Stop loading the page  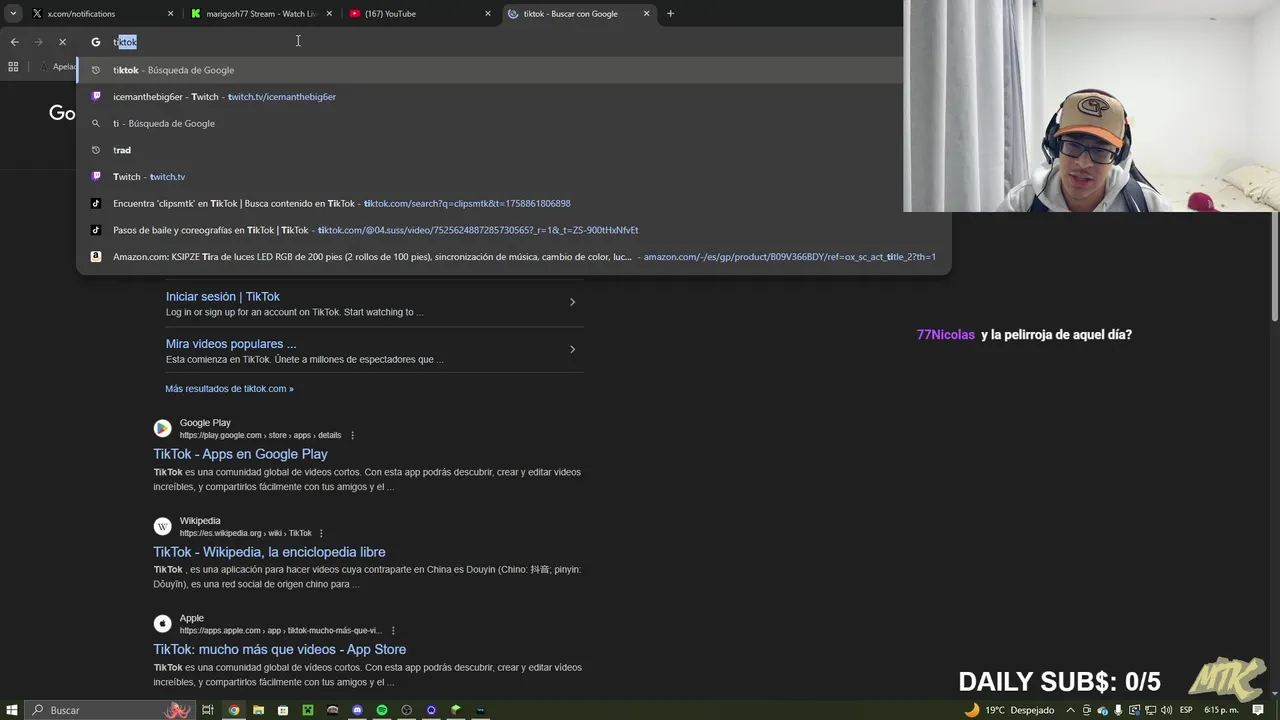(x=62, y=42)
